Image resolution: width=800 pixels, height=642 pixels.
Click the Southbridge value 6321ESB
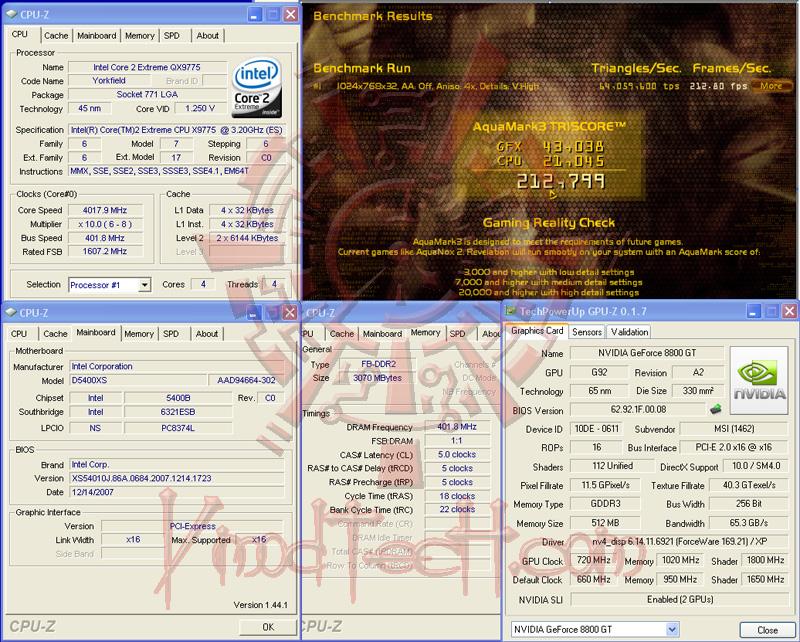178,412
